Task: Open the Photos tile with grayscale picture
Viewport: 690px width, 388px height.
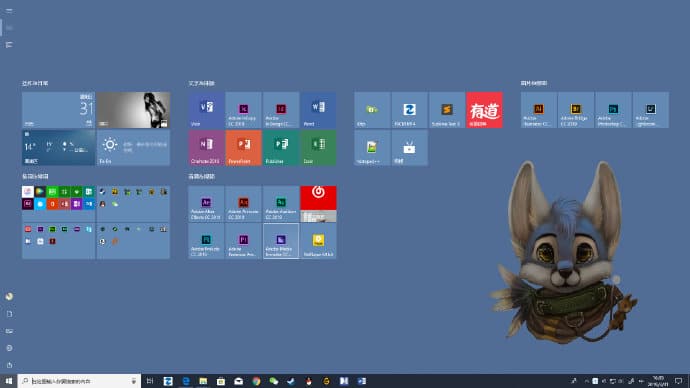Action: coord(133,110)
